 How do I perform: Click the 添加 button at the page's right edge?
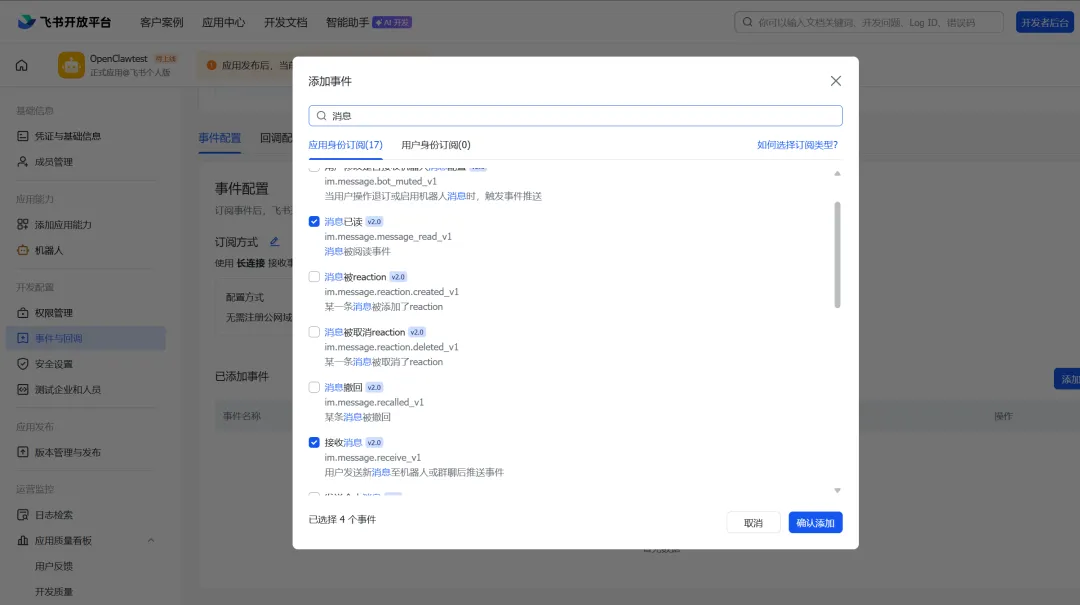[1067, 379]
